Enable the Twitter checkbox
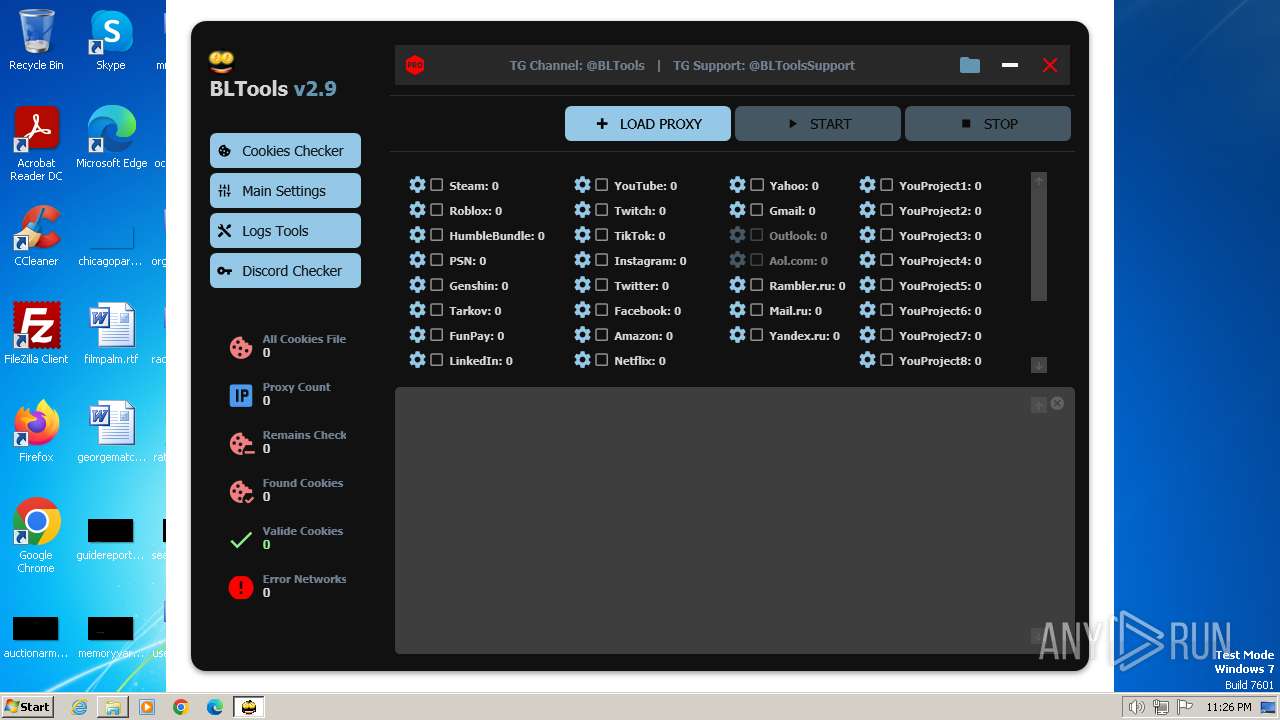Image resolution: width=1280 pixels, height=720 pixels. tap(602, 285)
